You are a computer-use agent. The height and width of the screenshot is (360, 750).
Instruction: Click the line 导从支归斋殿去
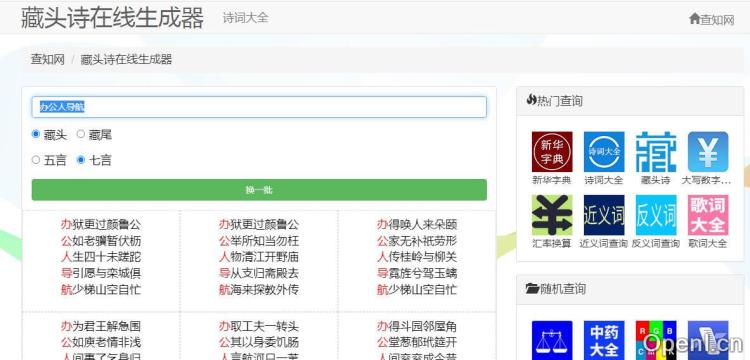coord(259,273)
